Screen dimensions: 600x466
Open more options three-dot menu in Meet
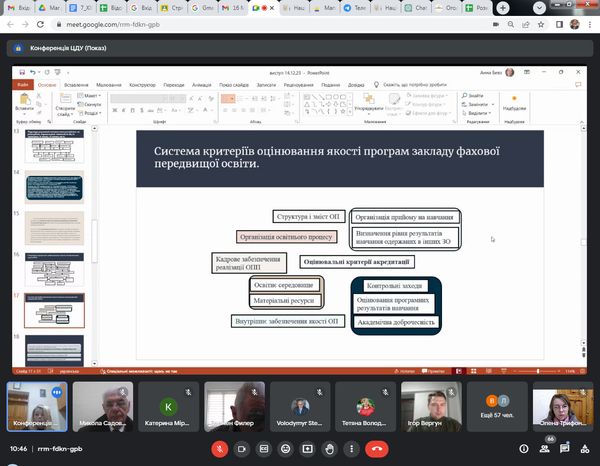(355, 449)
